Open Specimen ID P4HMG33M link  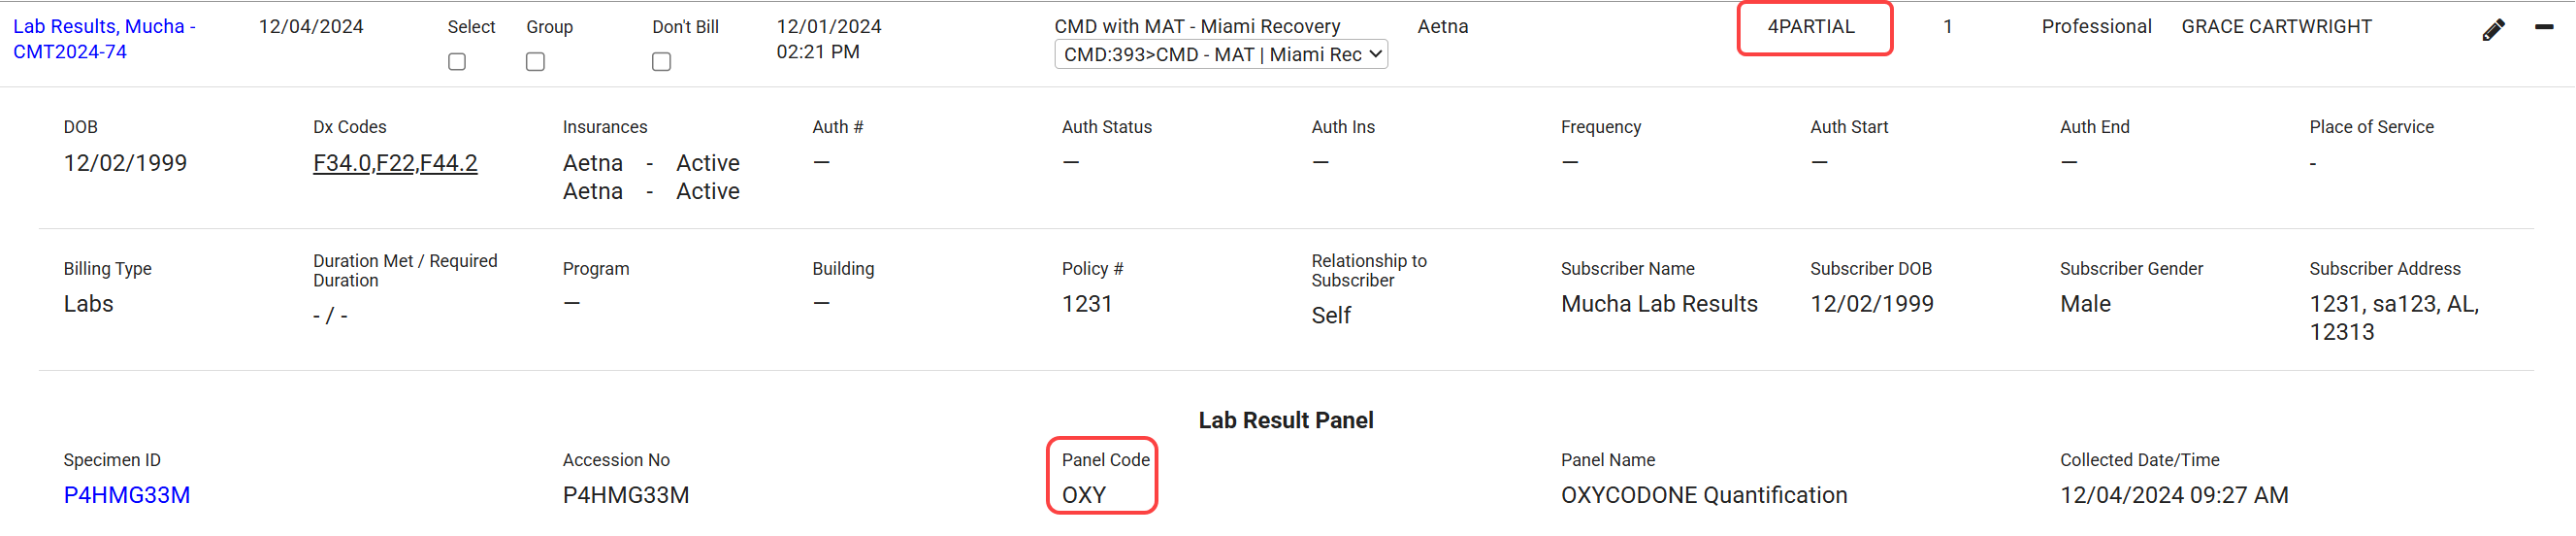[x=127, y=495]
